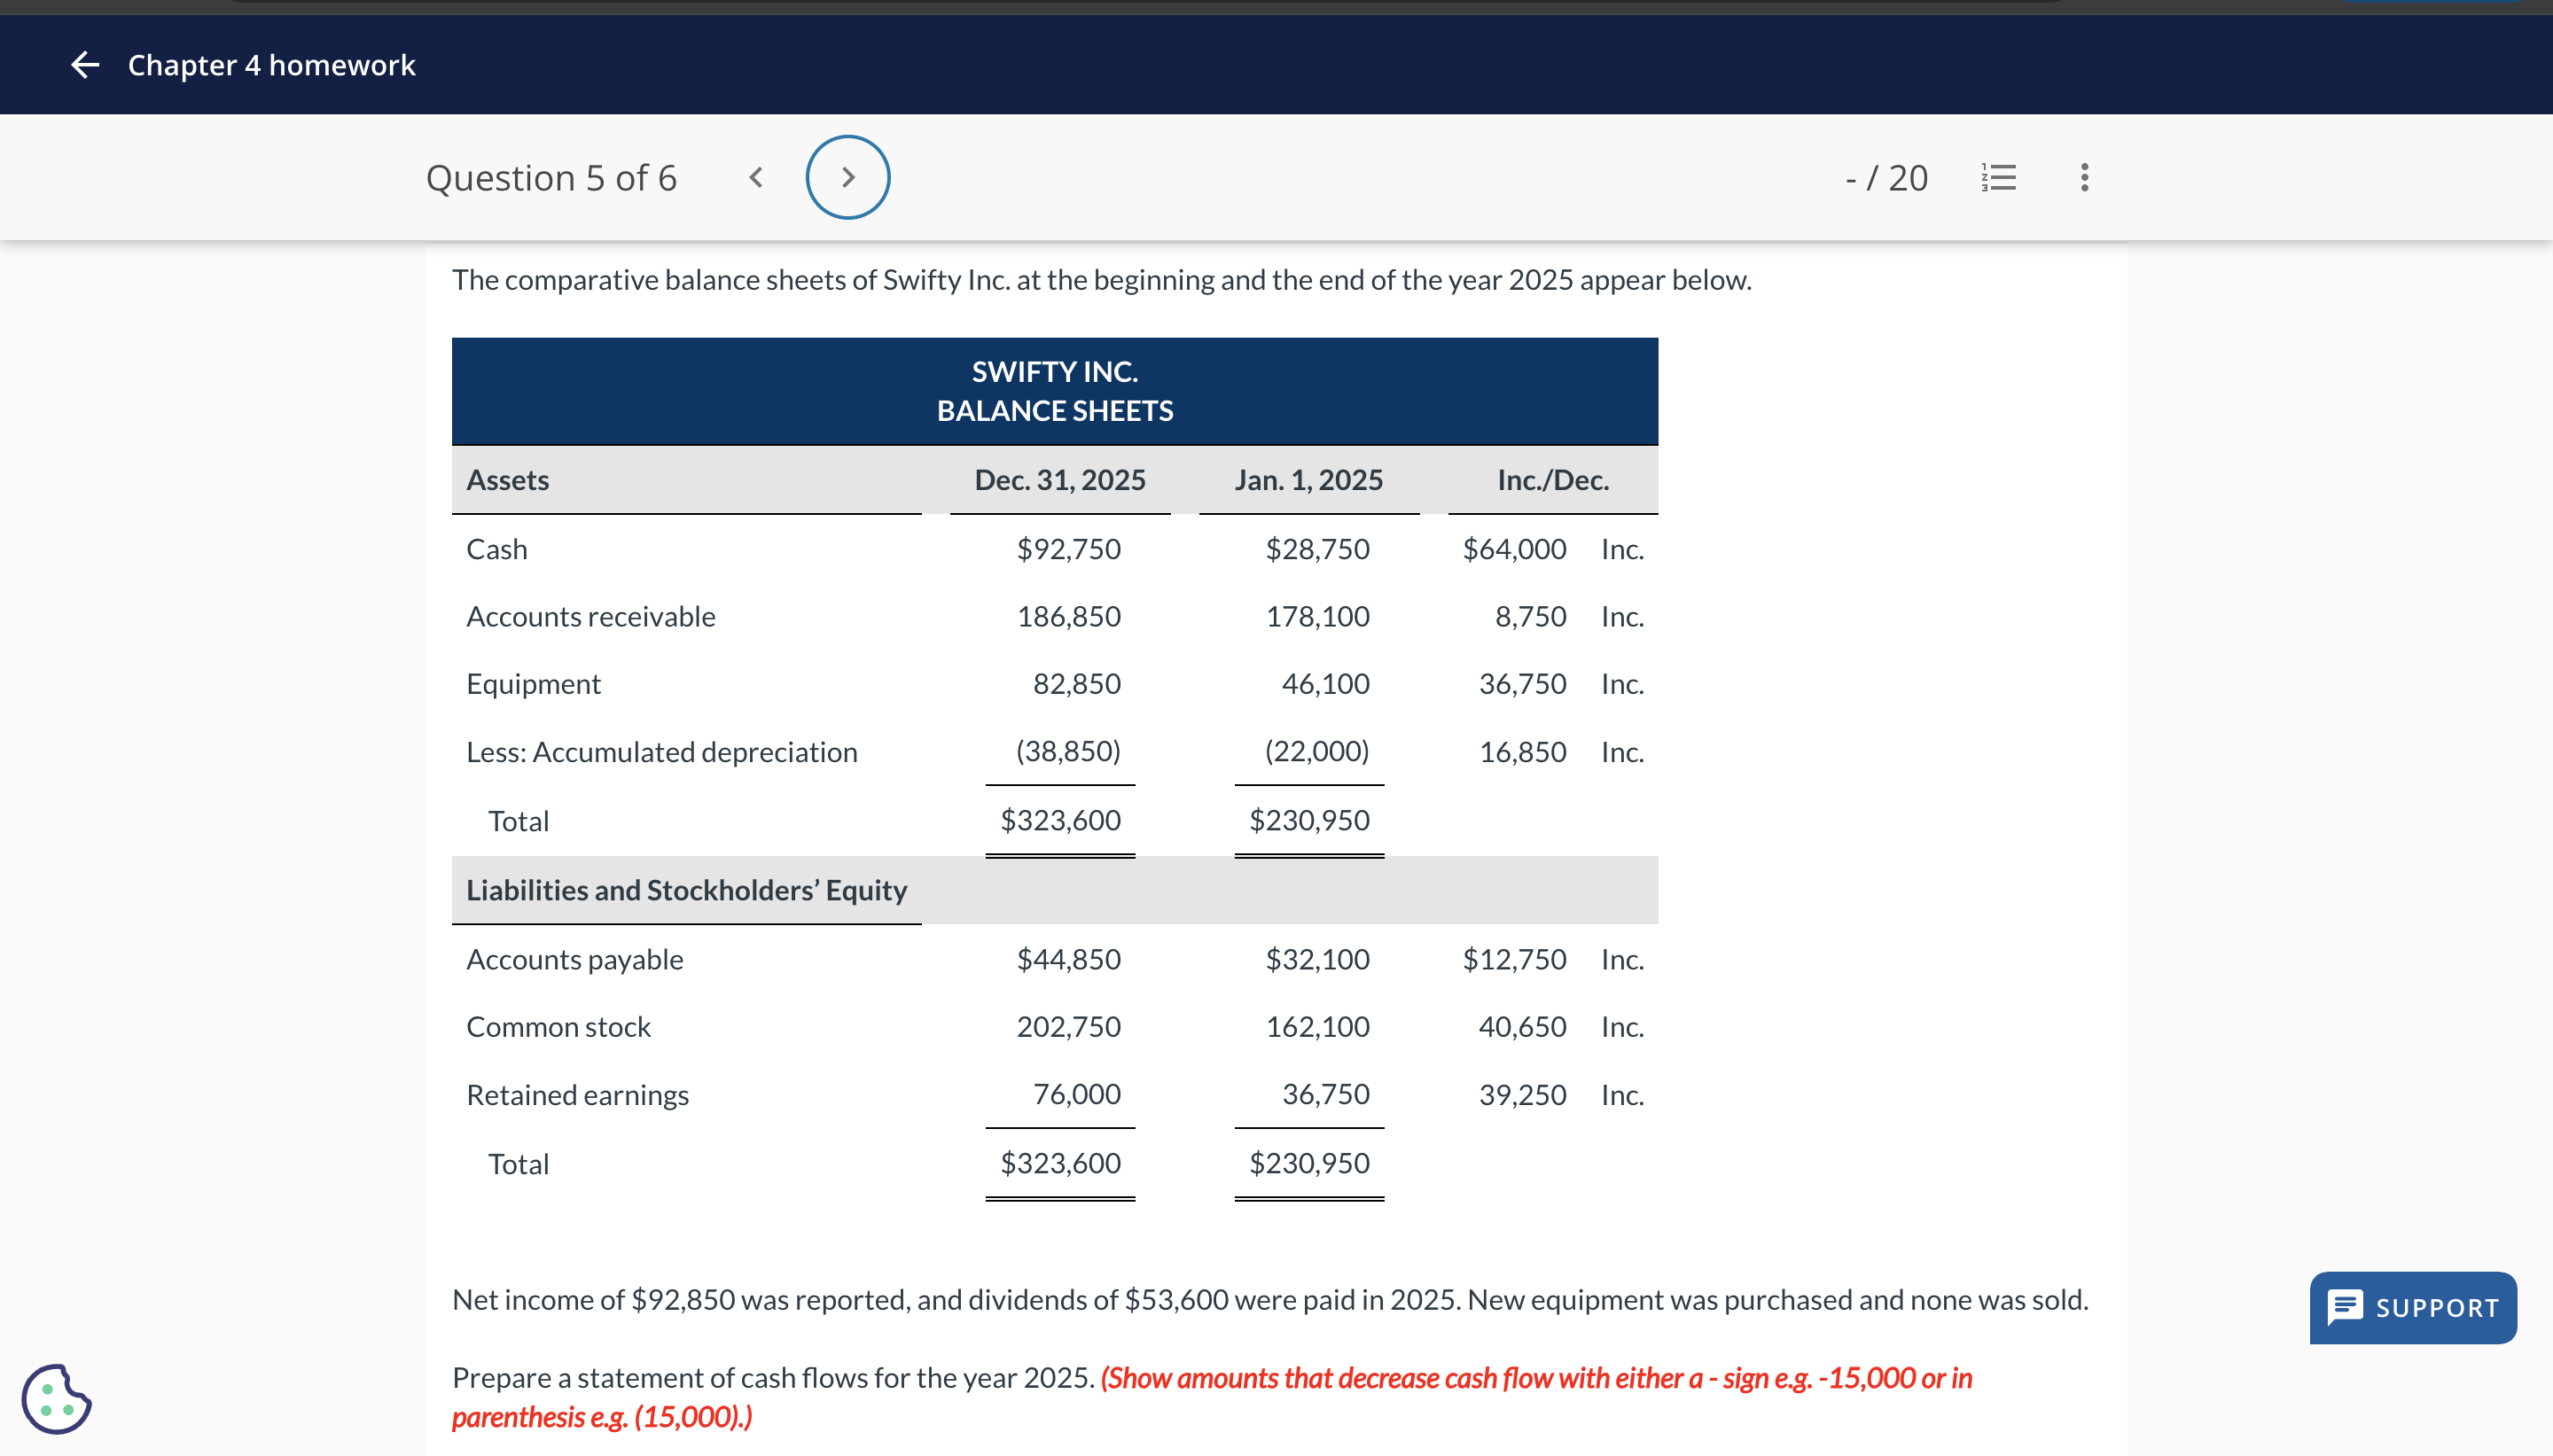Click the Cash row label

coord(496,549)
